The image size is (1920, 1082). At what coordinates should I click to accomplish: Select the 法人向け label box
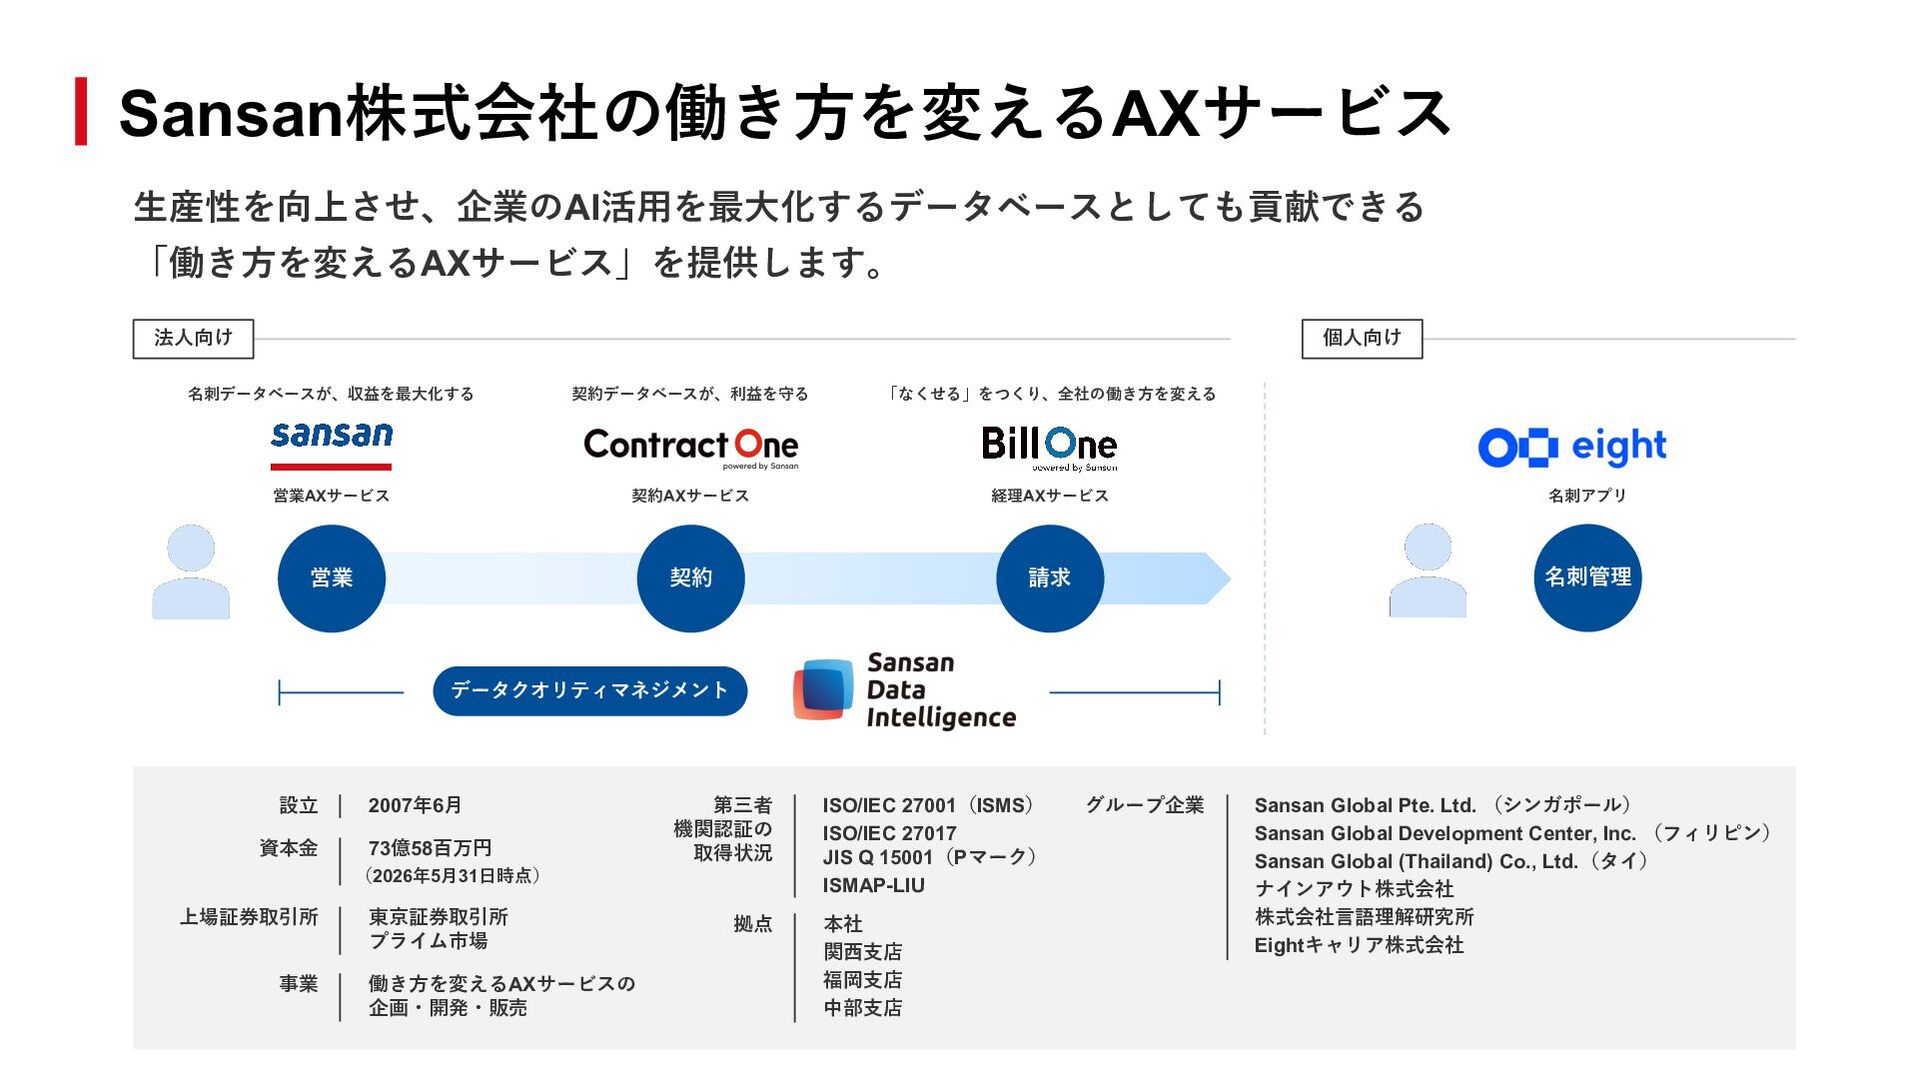tap(193, 339)
